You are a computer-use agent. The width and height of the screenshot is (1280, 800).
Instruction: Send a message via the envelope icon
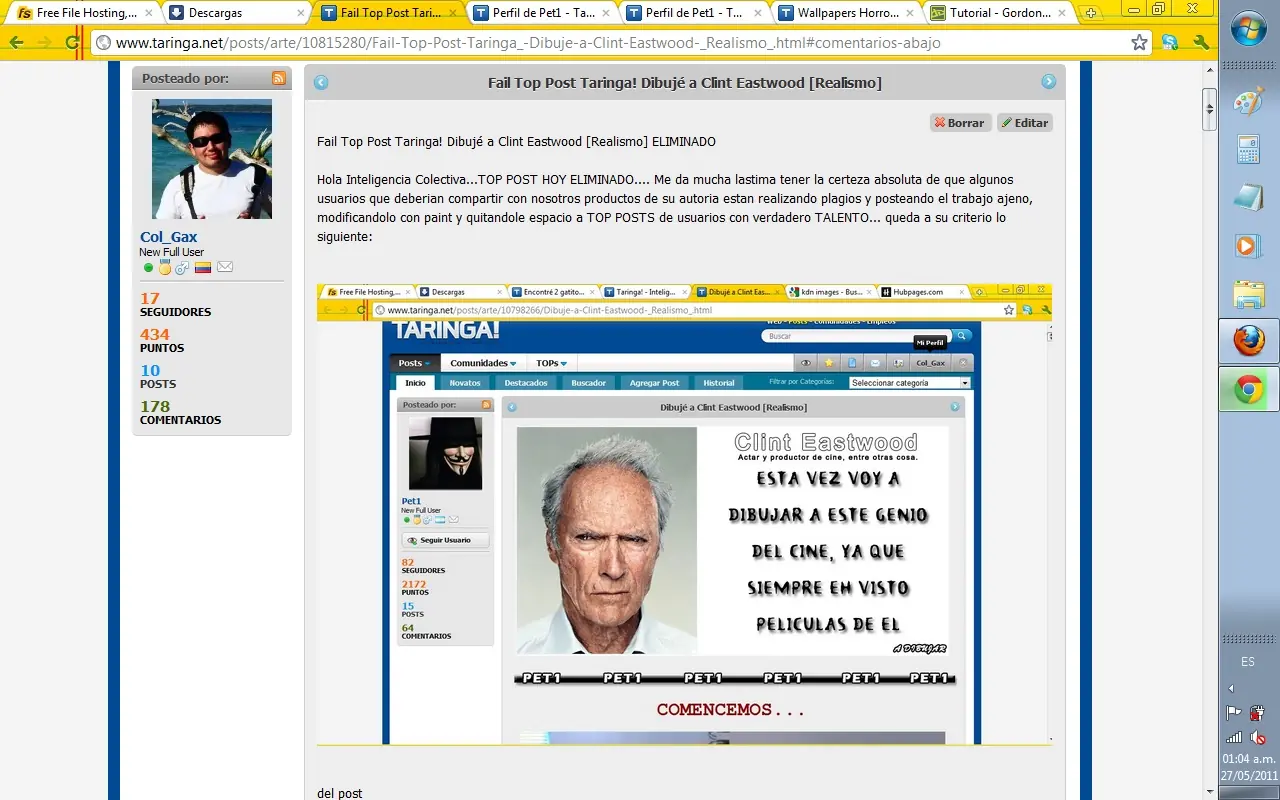(x=225, y=267)
